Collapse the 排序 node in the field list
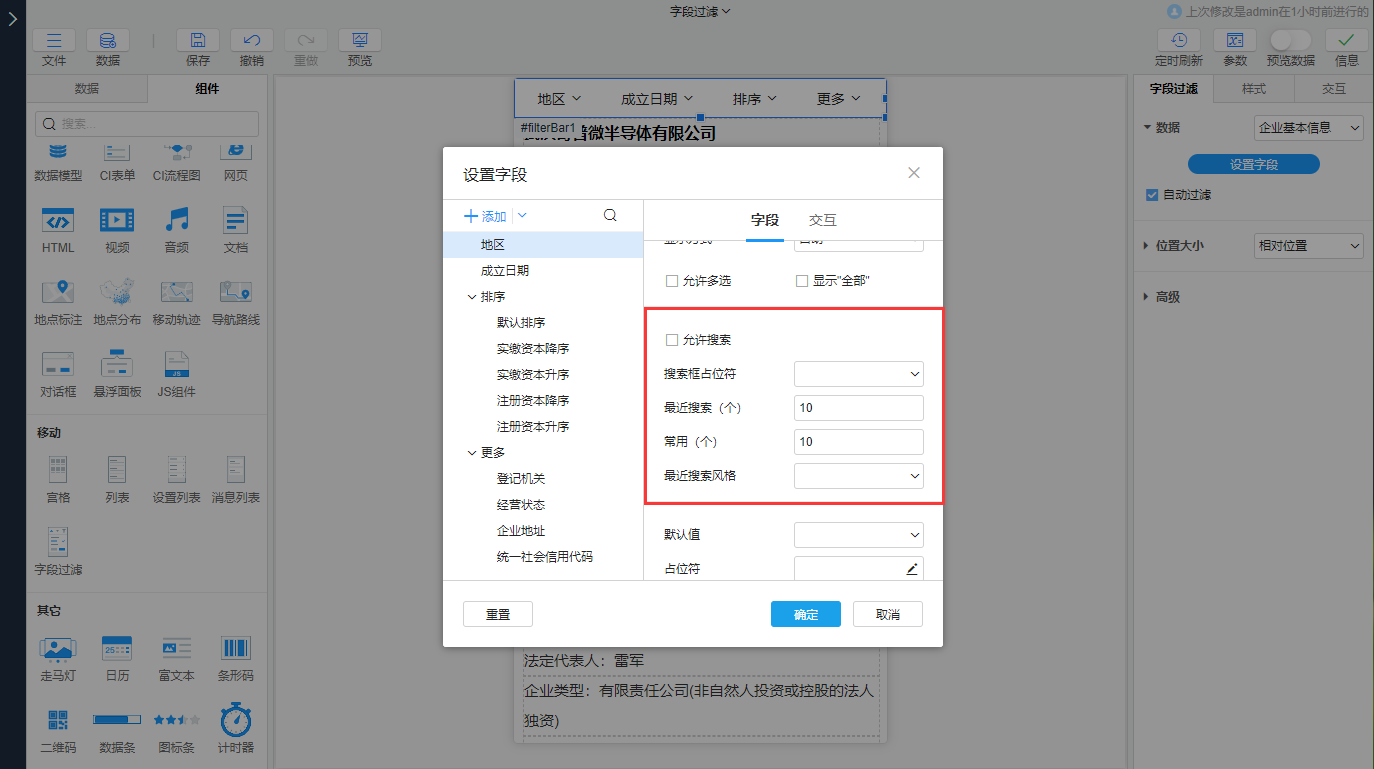 point(471,296)
